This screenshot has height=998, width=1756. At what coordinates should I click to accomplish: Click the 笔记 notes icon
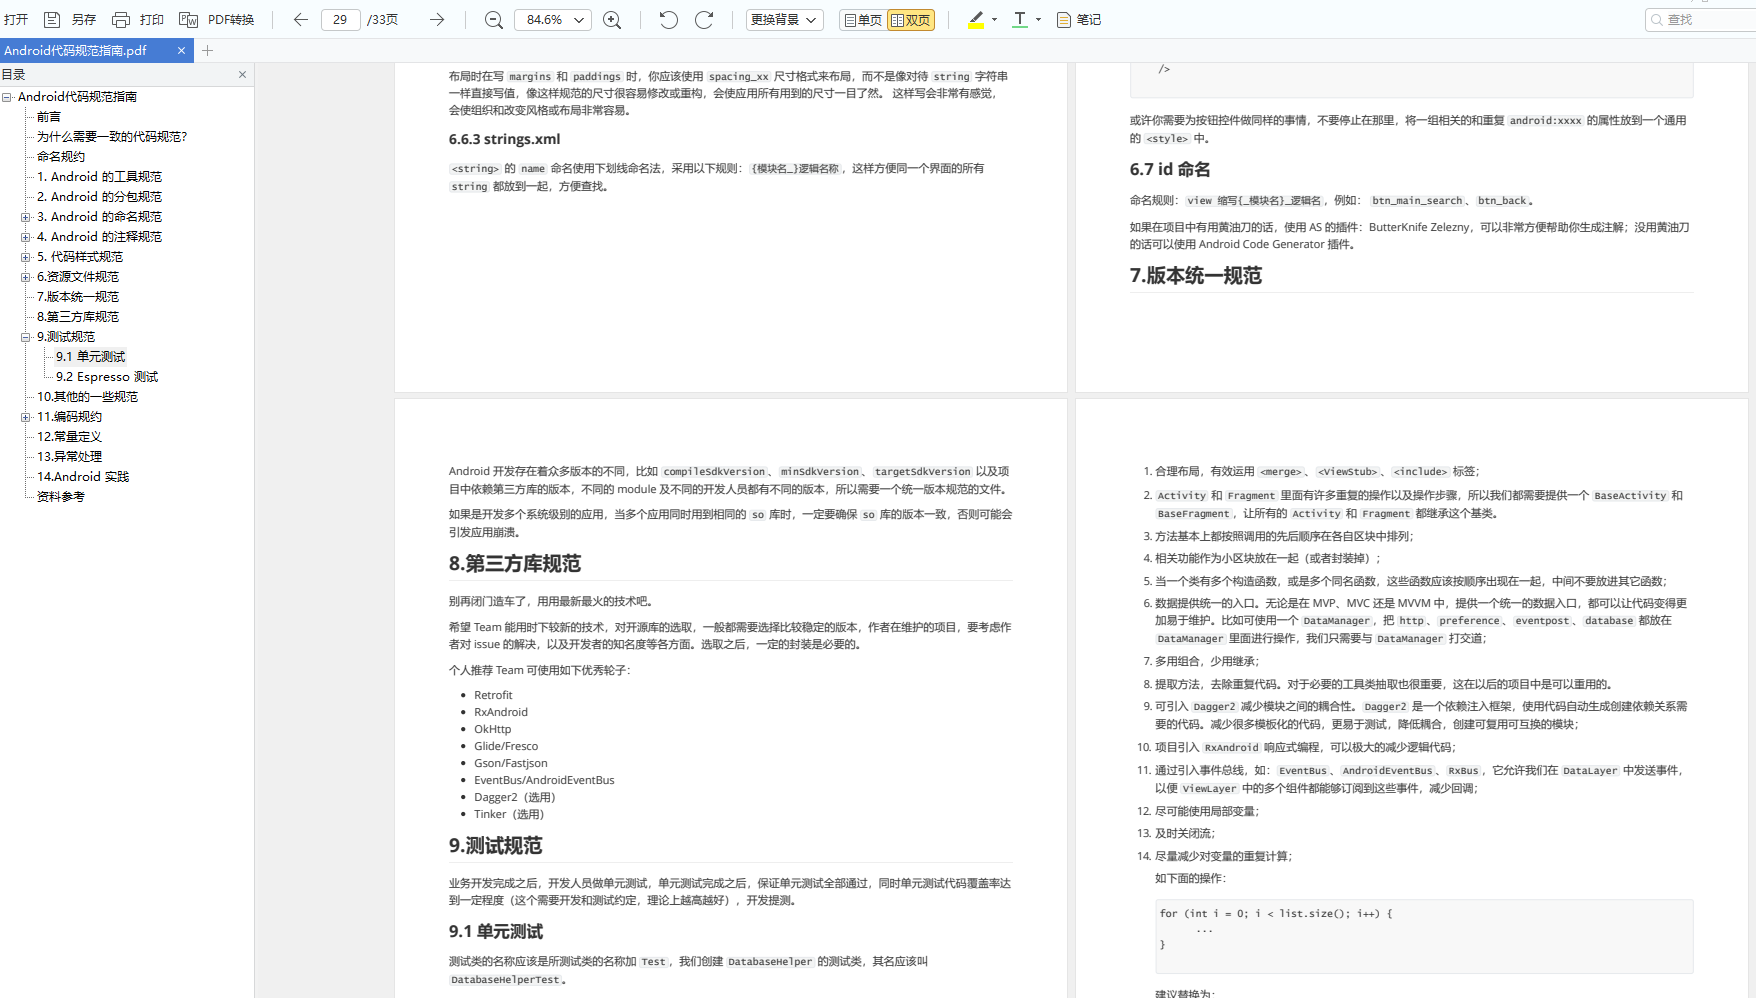[1064, 20]
